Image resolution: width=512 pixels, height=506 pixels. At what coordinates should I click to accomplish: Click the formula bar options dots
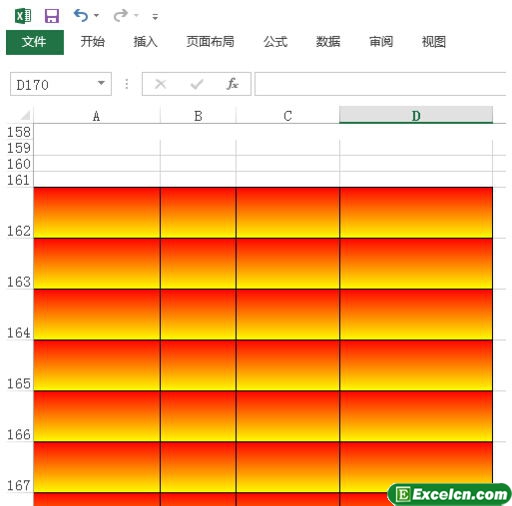coord(127,84)
